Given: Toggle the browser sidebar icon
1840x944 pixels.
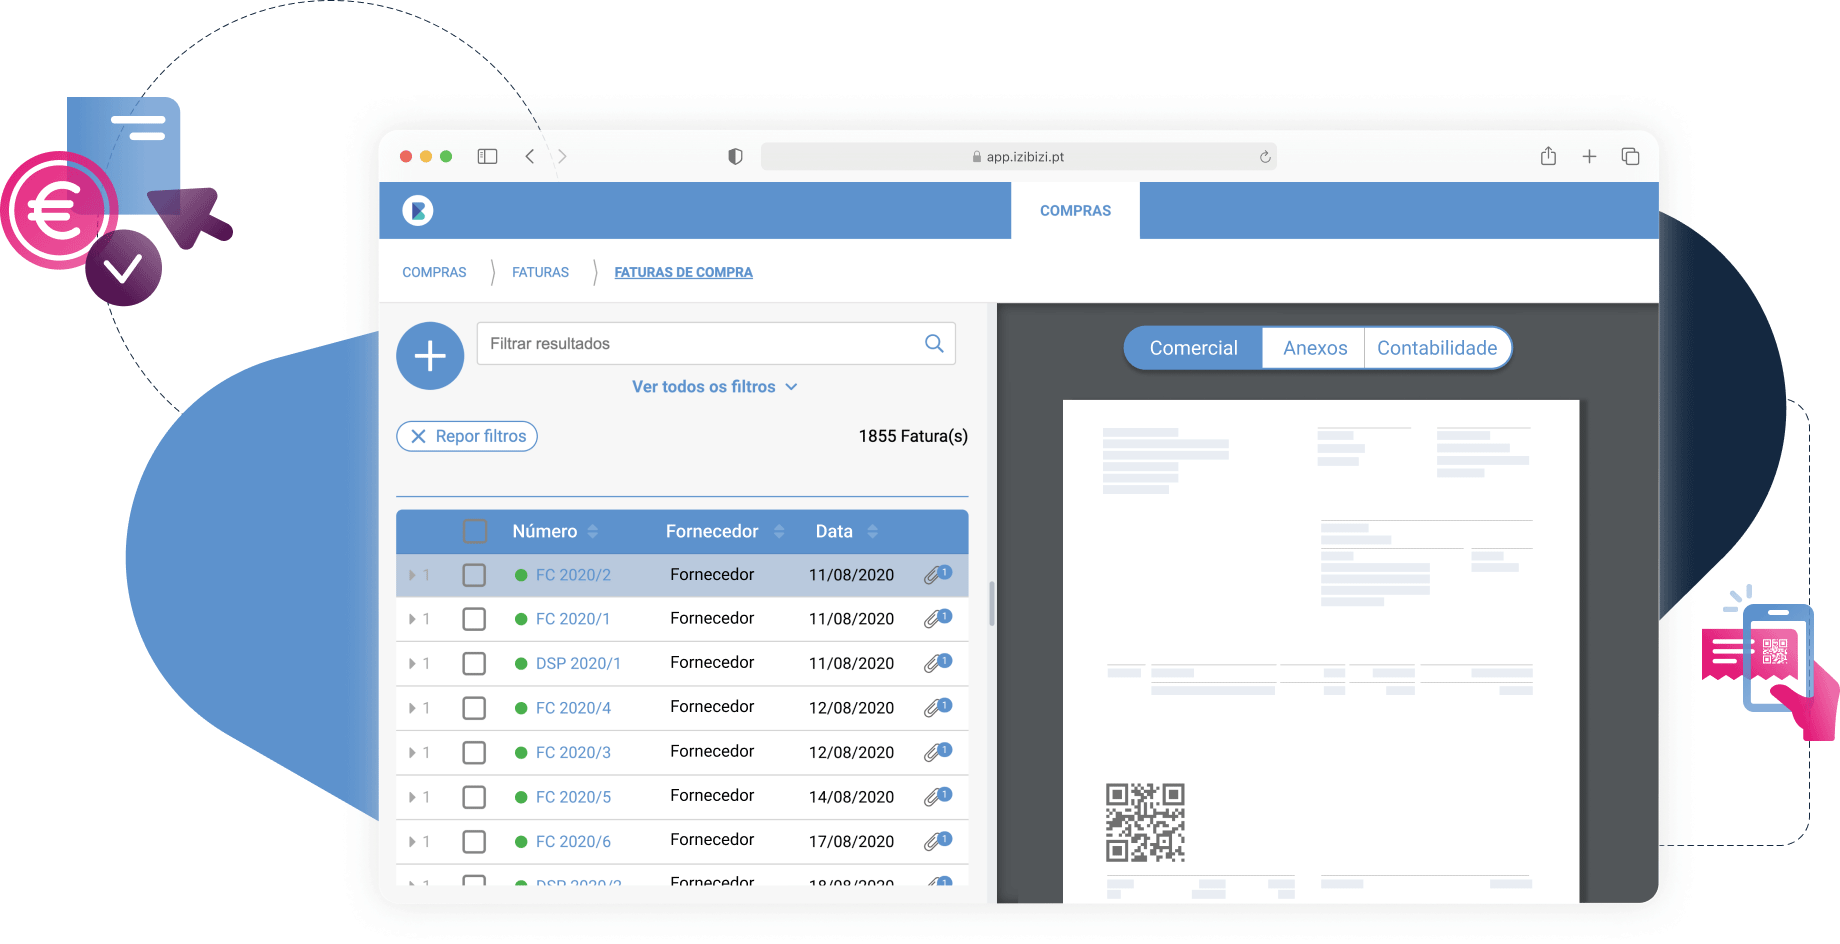Looking at the screenshot, I should pyautogui.click(x=487, y=156).
